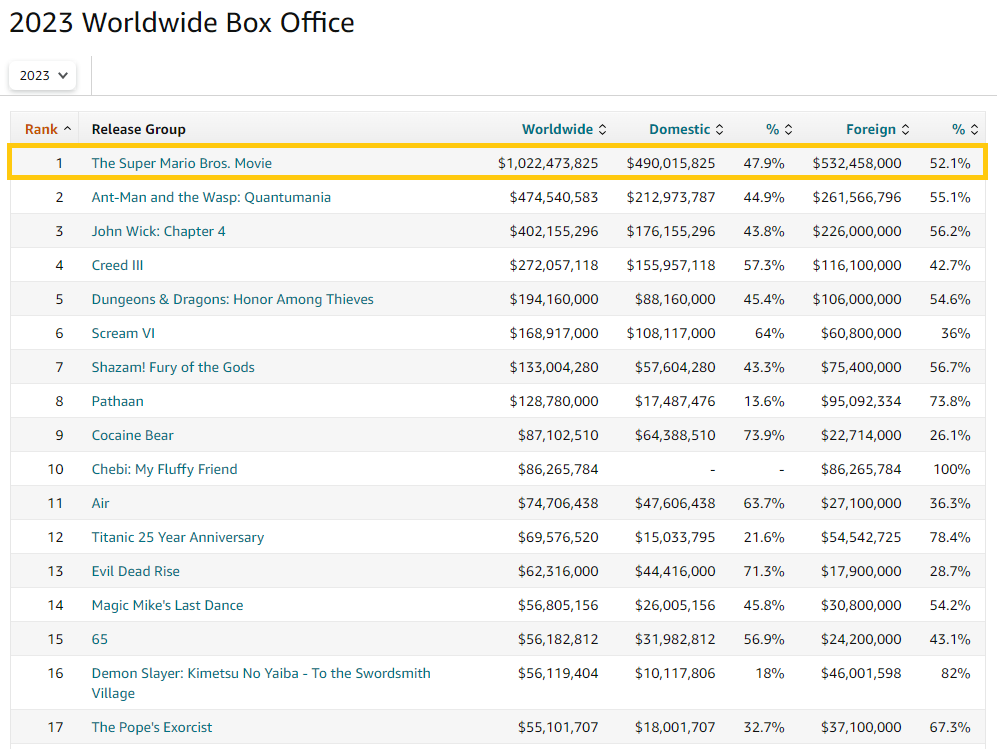Select Titanic foreign gross $54,542,725
Screen dimensions: 997x749
click(861, 537)
